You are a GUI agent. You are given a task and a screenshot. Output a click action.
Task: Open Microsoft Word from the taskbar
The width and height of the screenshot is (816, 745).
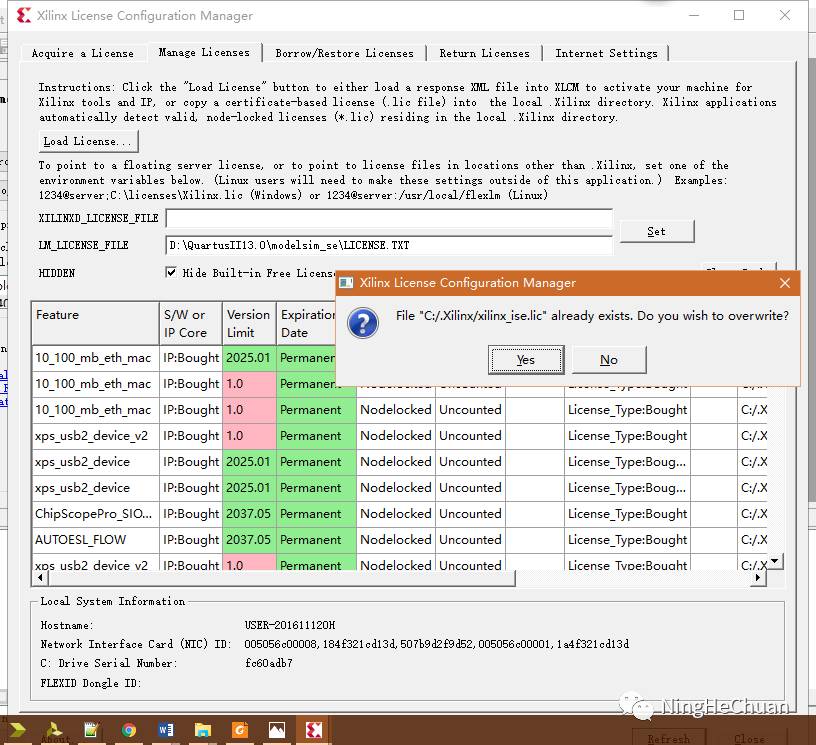(x=166, y=730)
